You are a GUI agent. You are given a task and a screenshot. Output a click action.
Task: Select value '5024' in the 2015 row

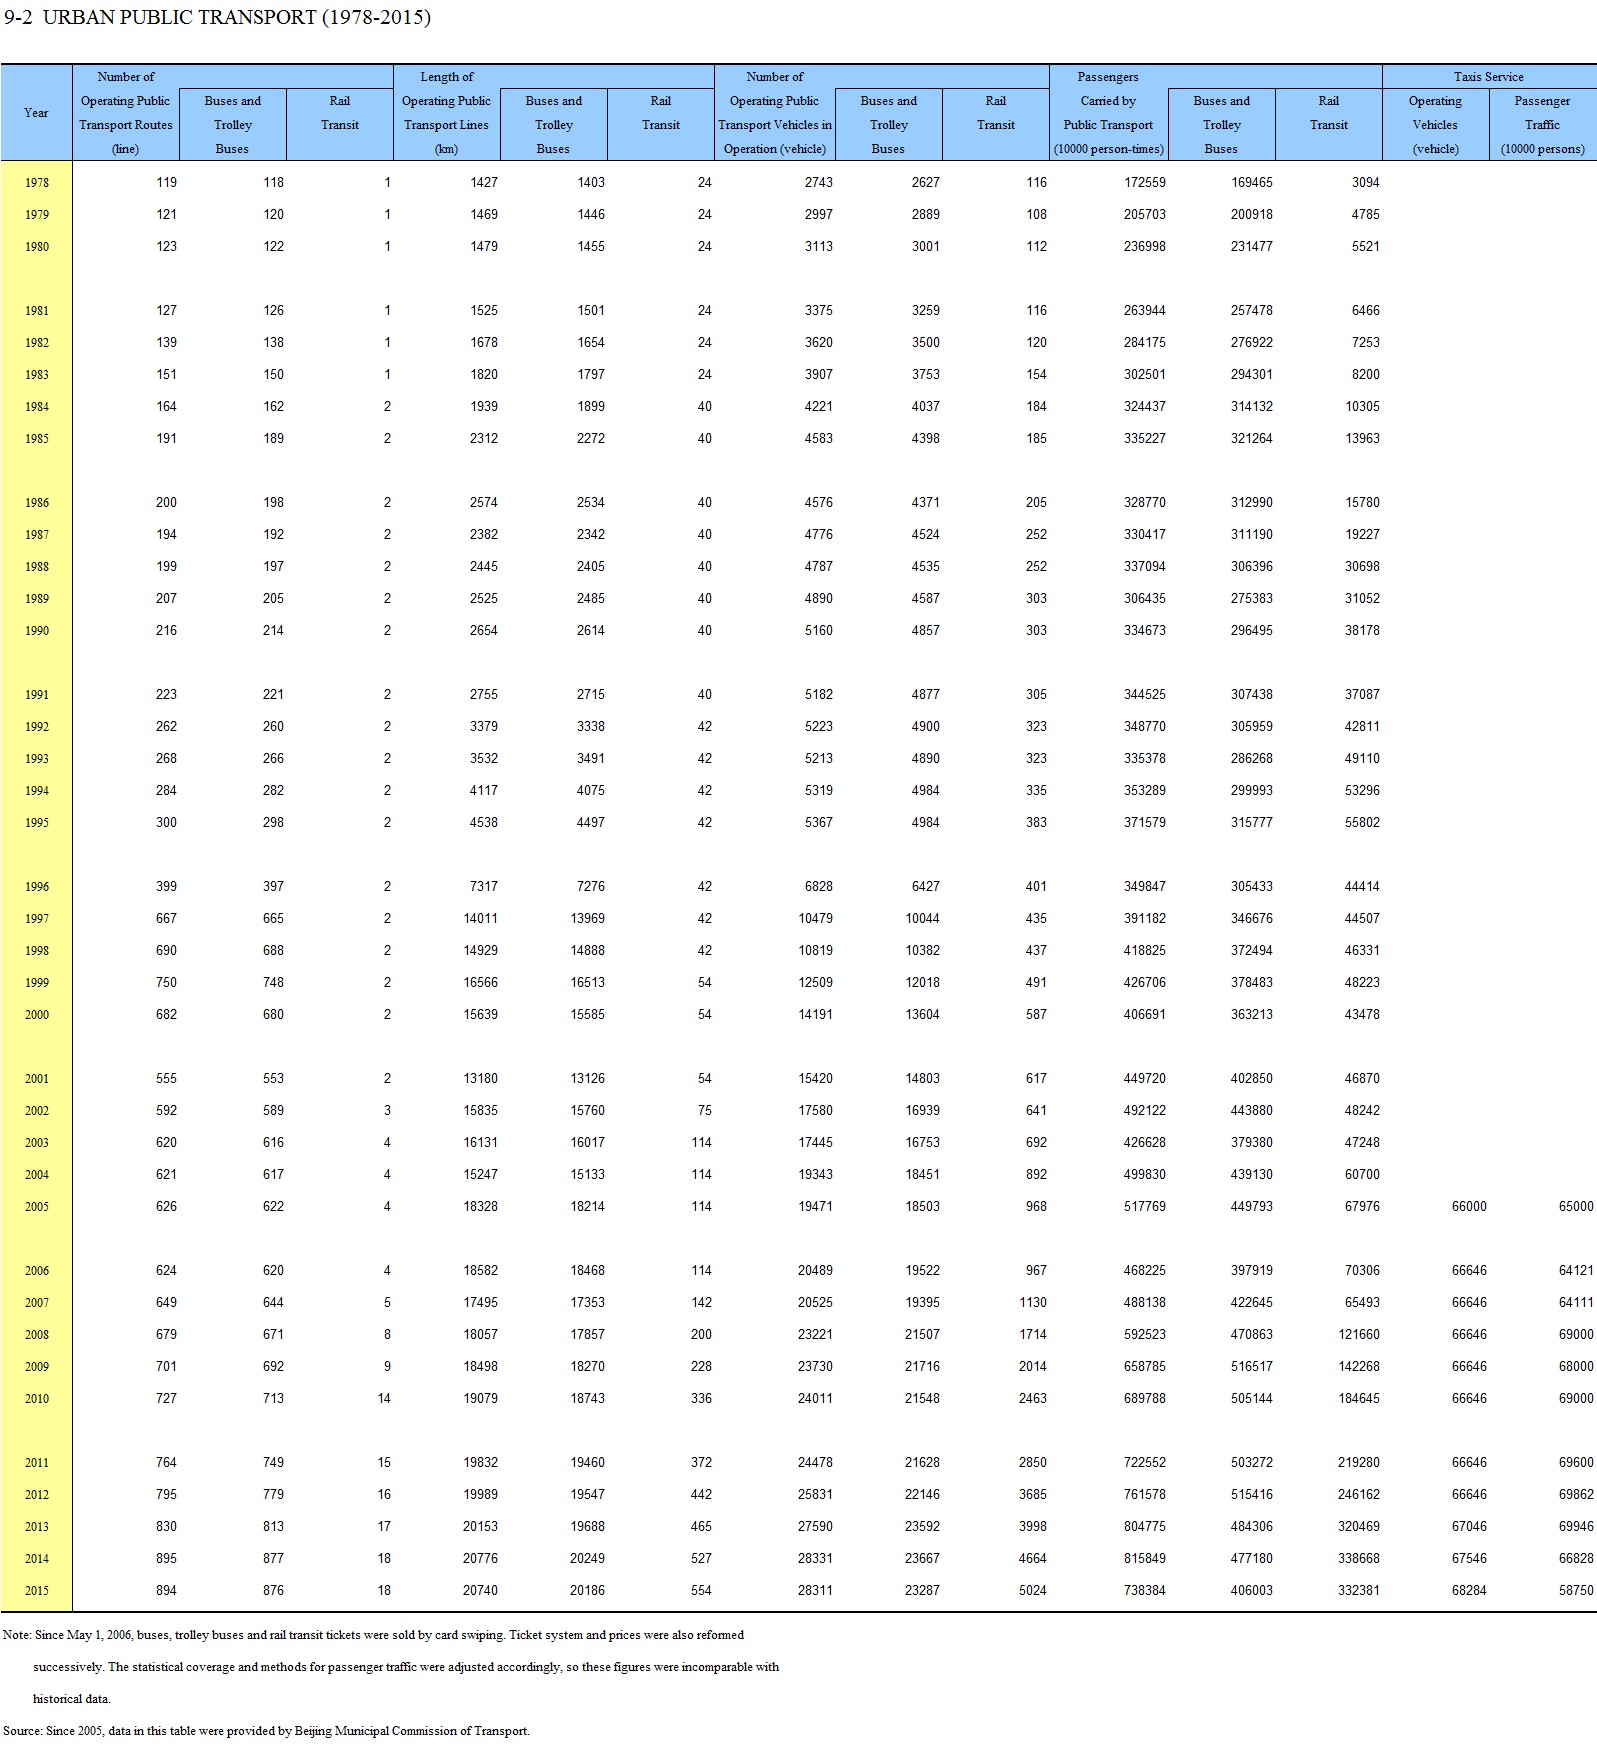1033,1591
